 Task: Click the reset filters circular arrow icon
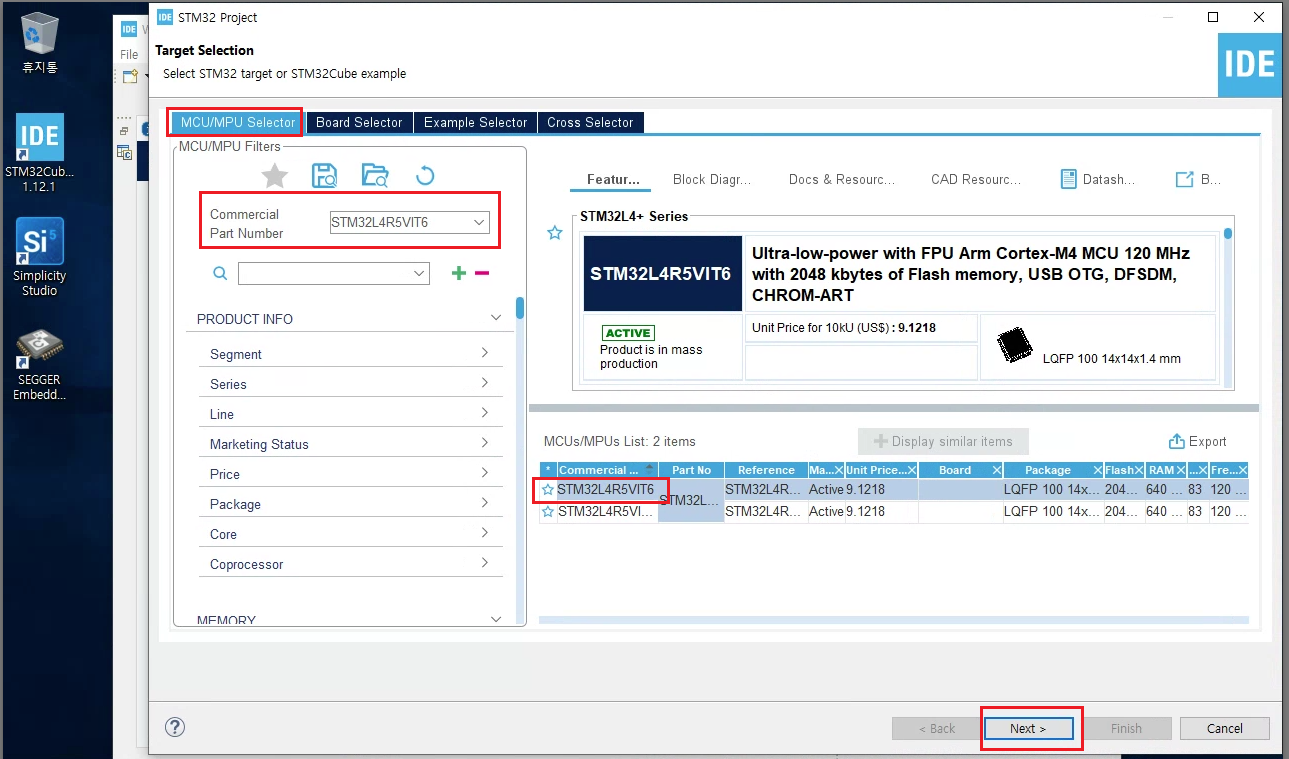[425, 176]
